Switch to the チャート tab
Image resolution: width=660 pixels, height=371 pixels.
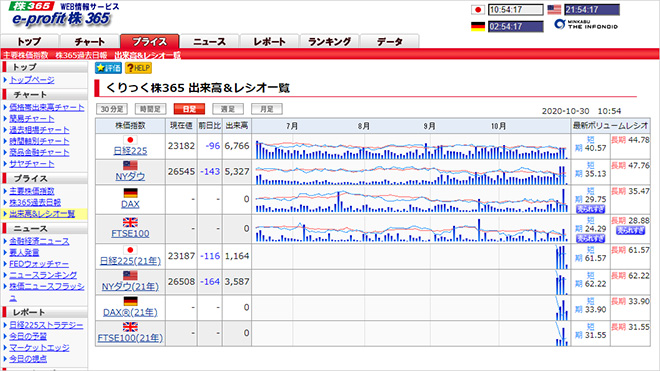click(x=90, y=41)
